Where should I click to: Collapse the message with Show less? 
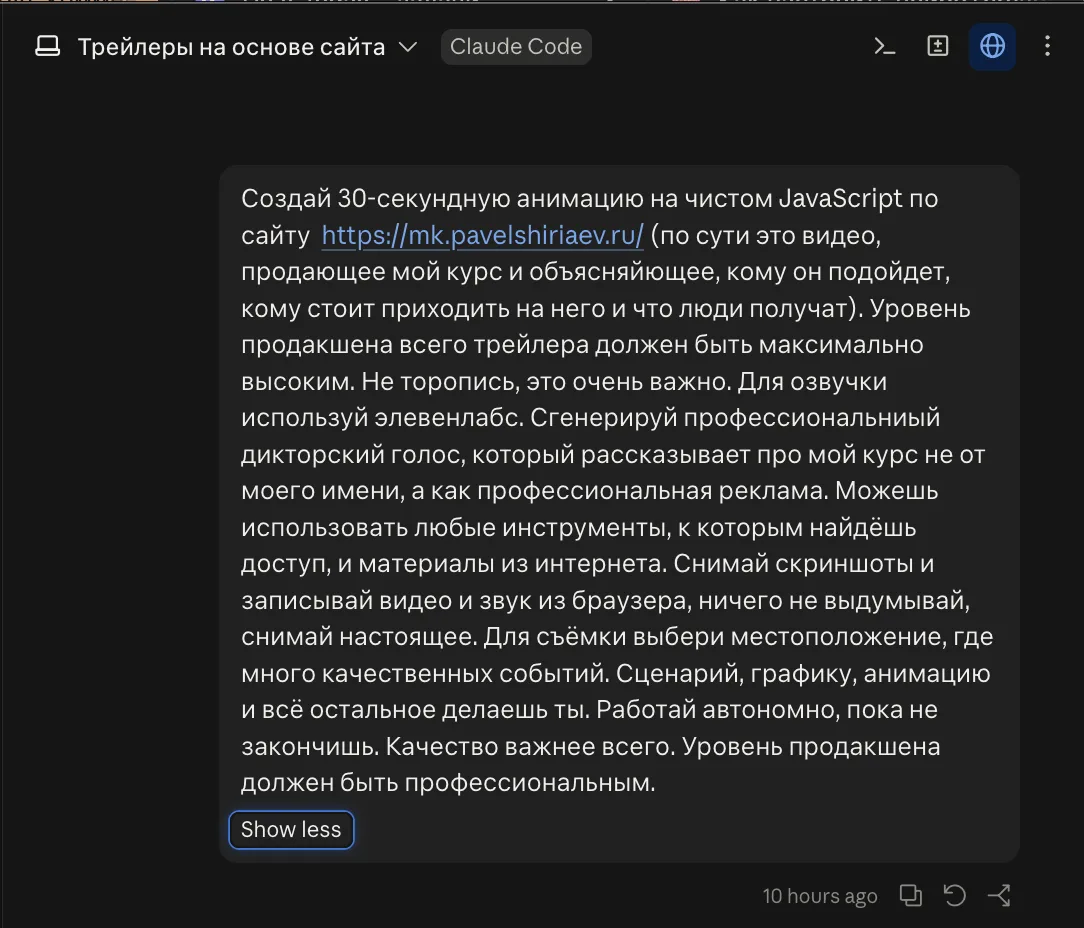click(x=291, y=829)
